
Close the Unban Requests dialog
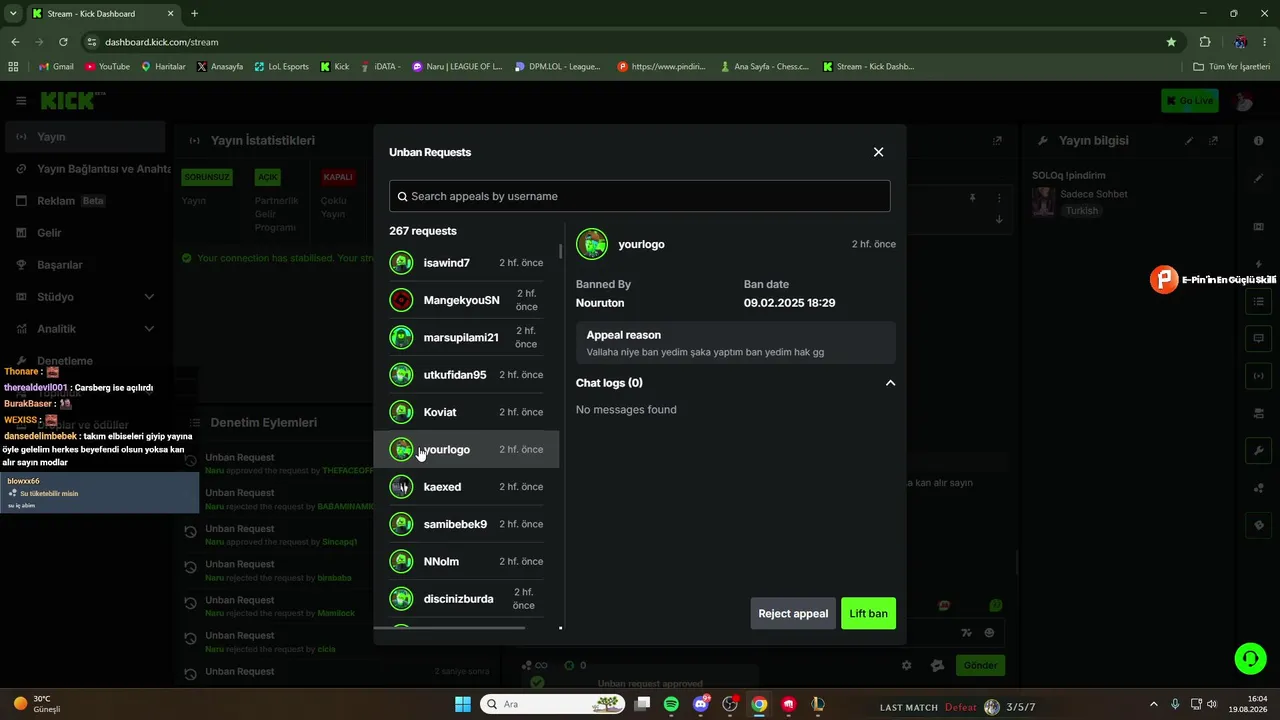pos(878,152)
